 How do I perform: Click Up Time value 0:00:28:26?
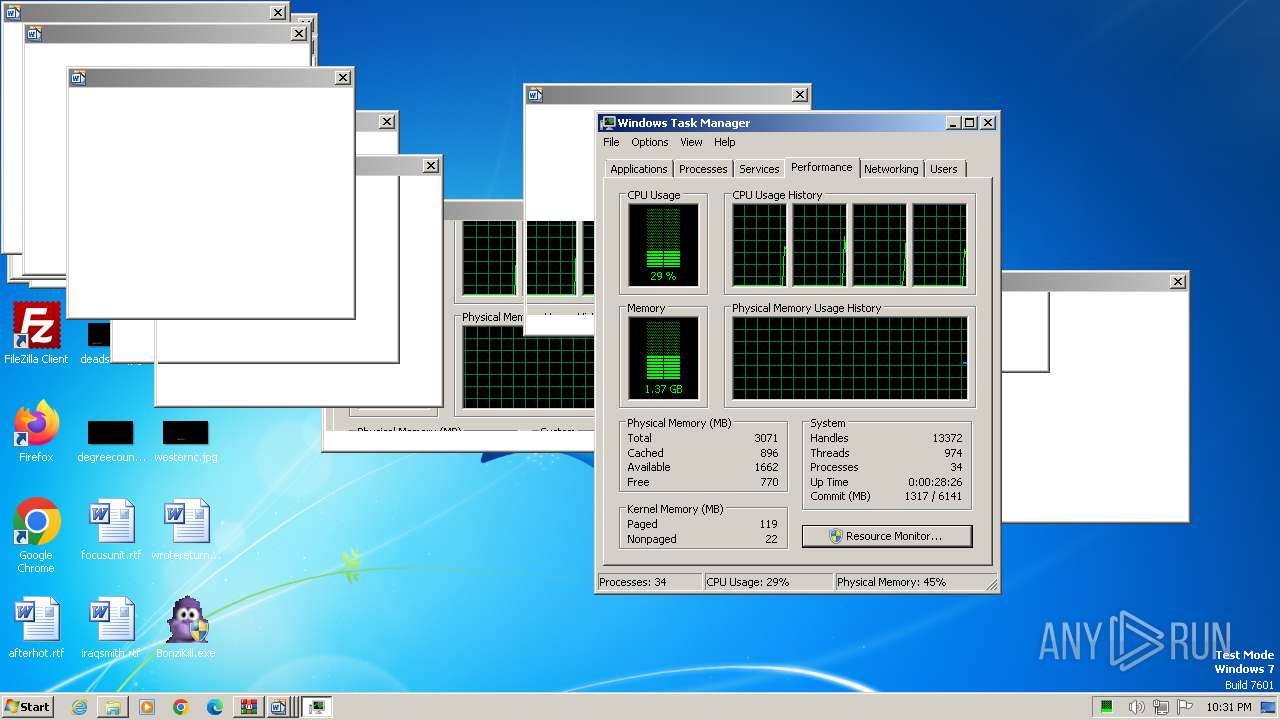pos(935,482)
